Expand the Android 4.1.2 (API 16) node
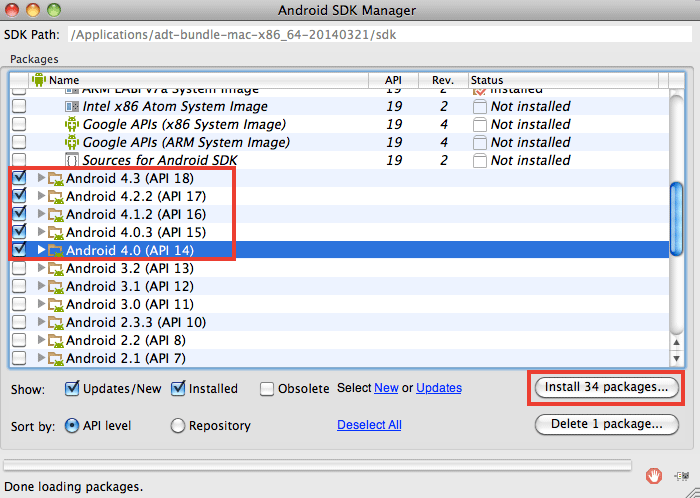Image resolution: width=700 pixels, height=498 pixels. (41, 214)
